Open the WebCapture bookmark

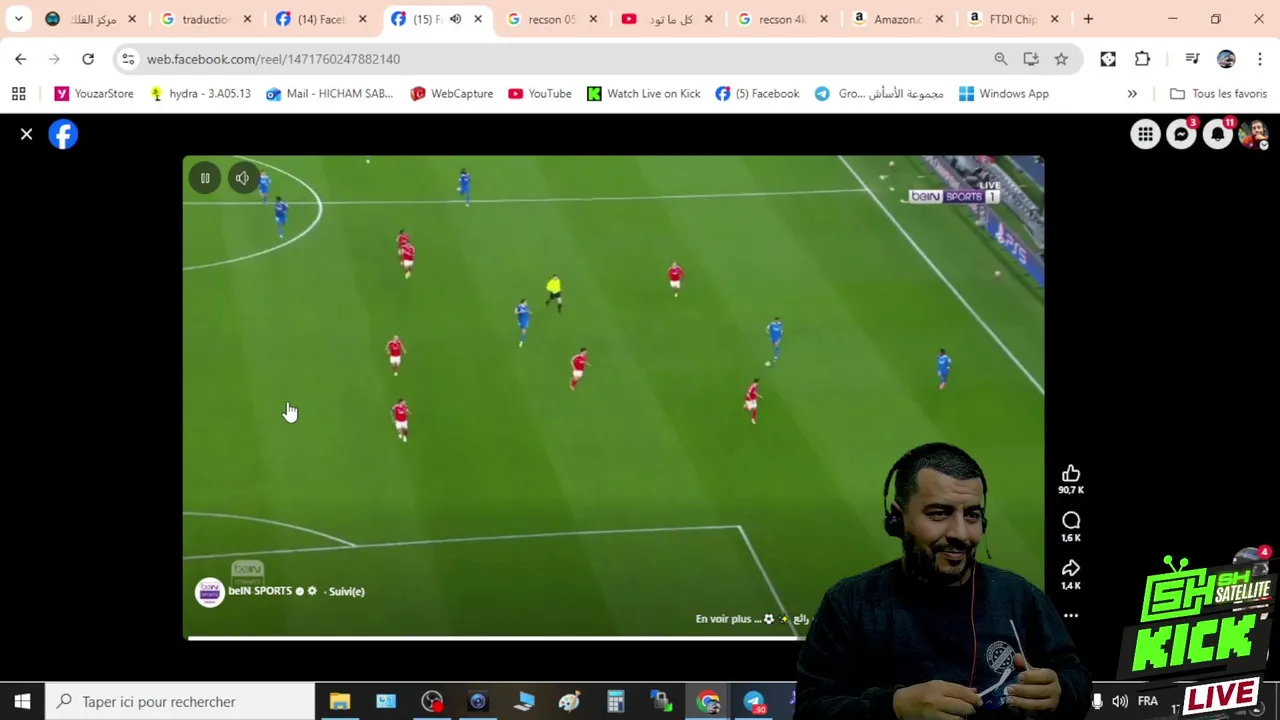[452, 94]
